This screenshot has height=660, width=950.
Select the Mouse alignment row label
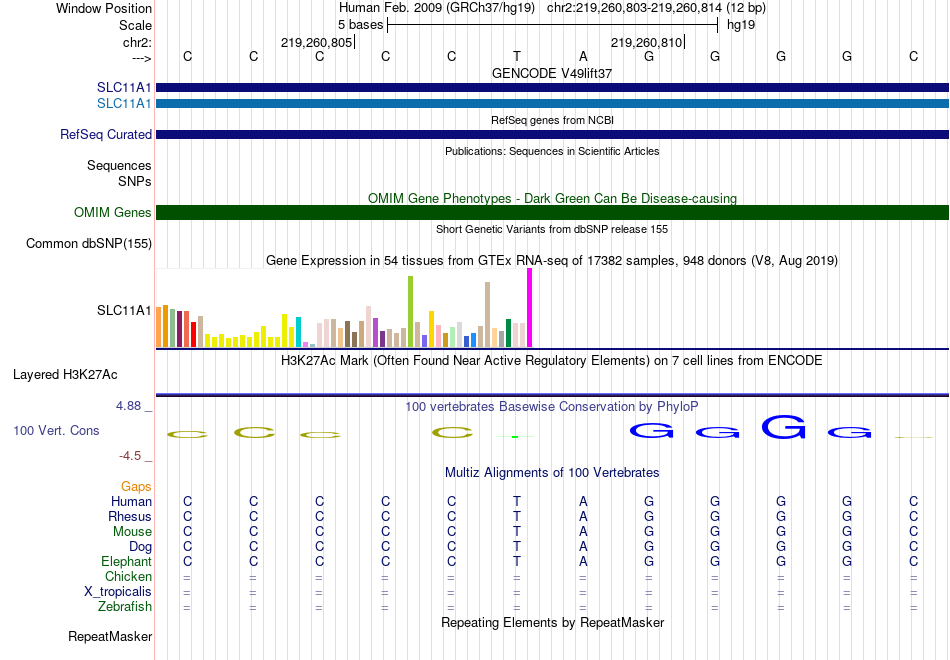point(132,532)
